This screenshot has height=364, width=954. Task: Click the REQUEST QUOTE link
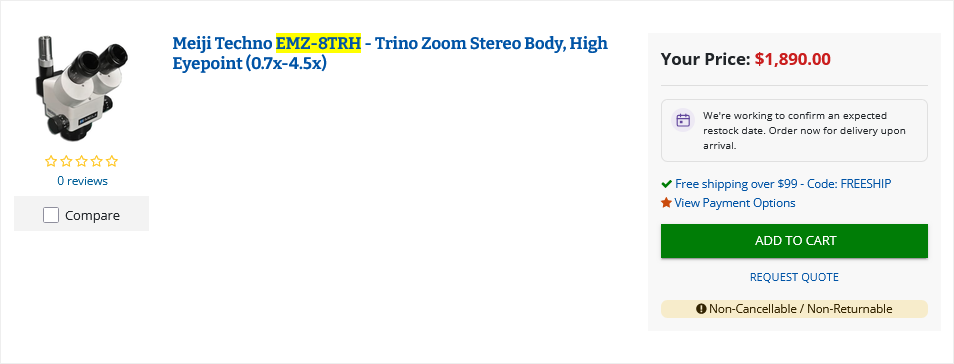794,277
